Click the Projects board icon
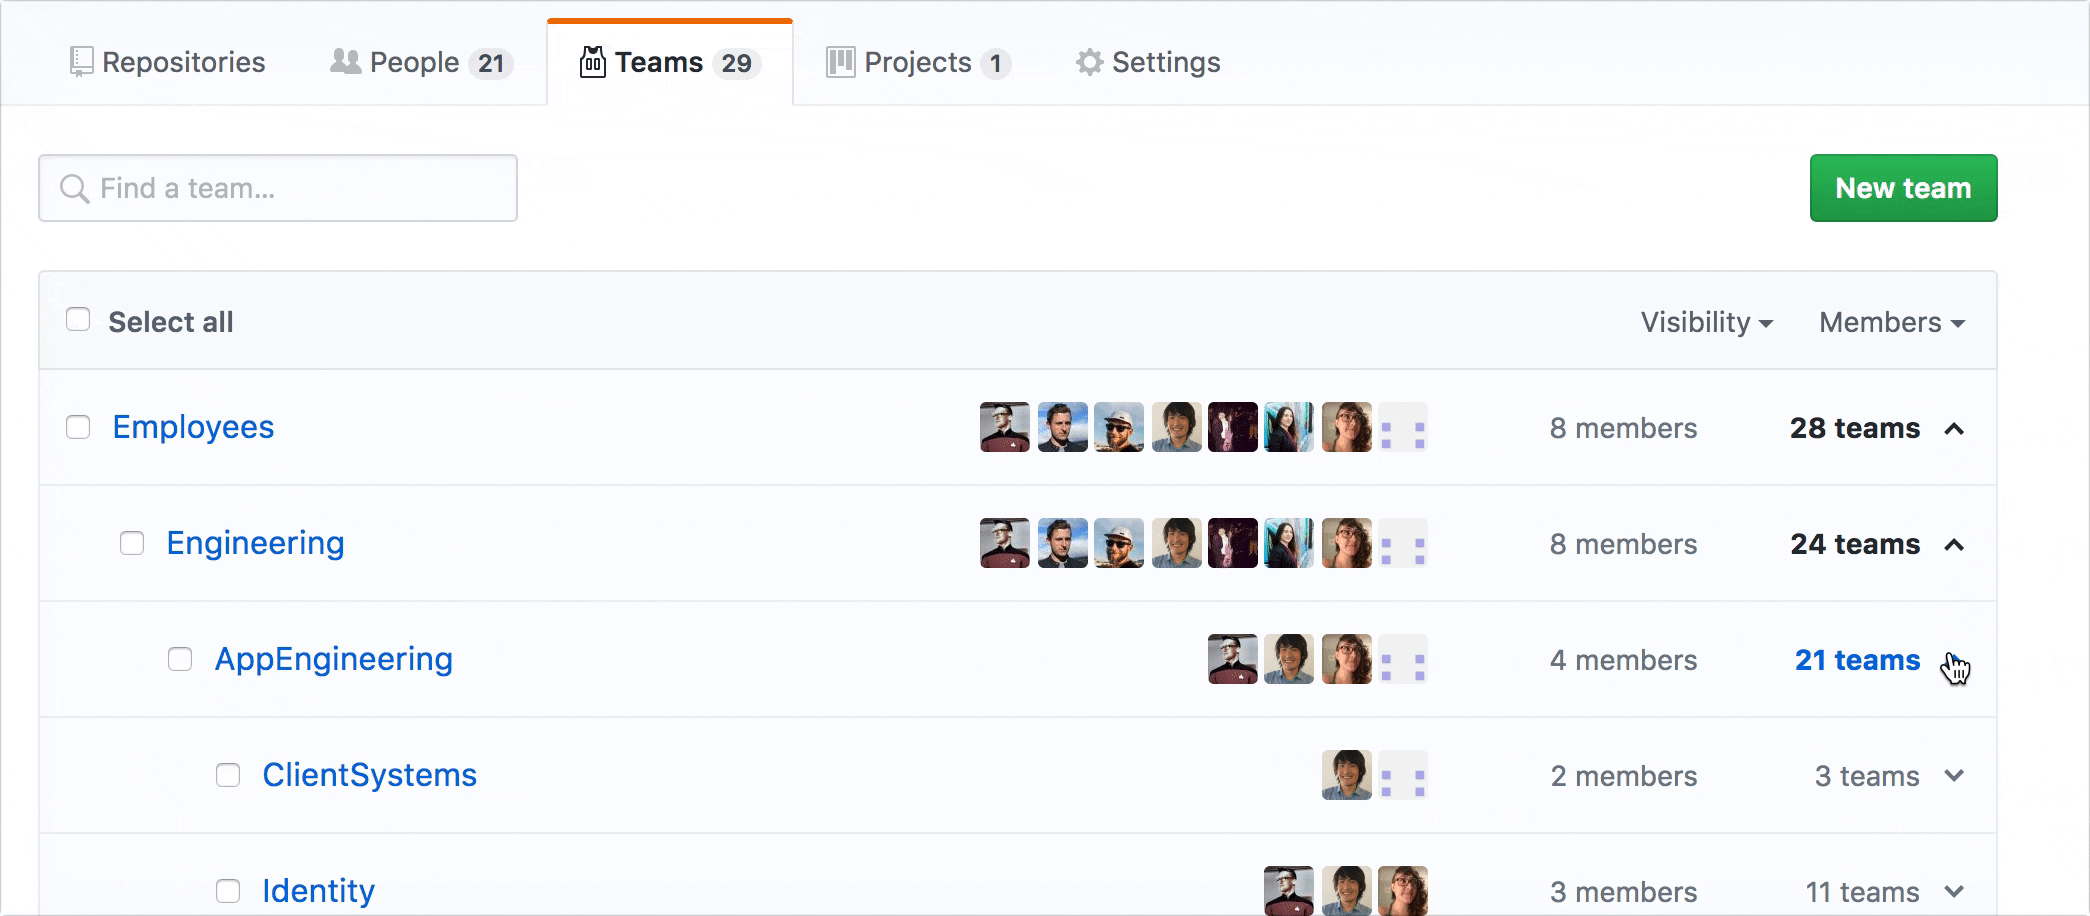The height and width of the screenshot is (916, 2090). pos(840,62)
